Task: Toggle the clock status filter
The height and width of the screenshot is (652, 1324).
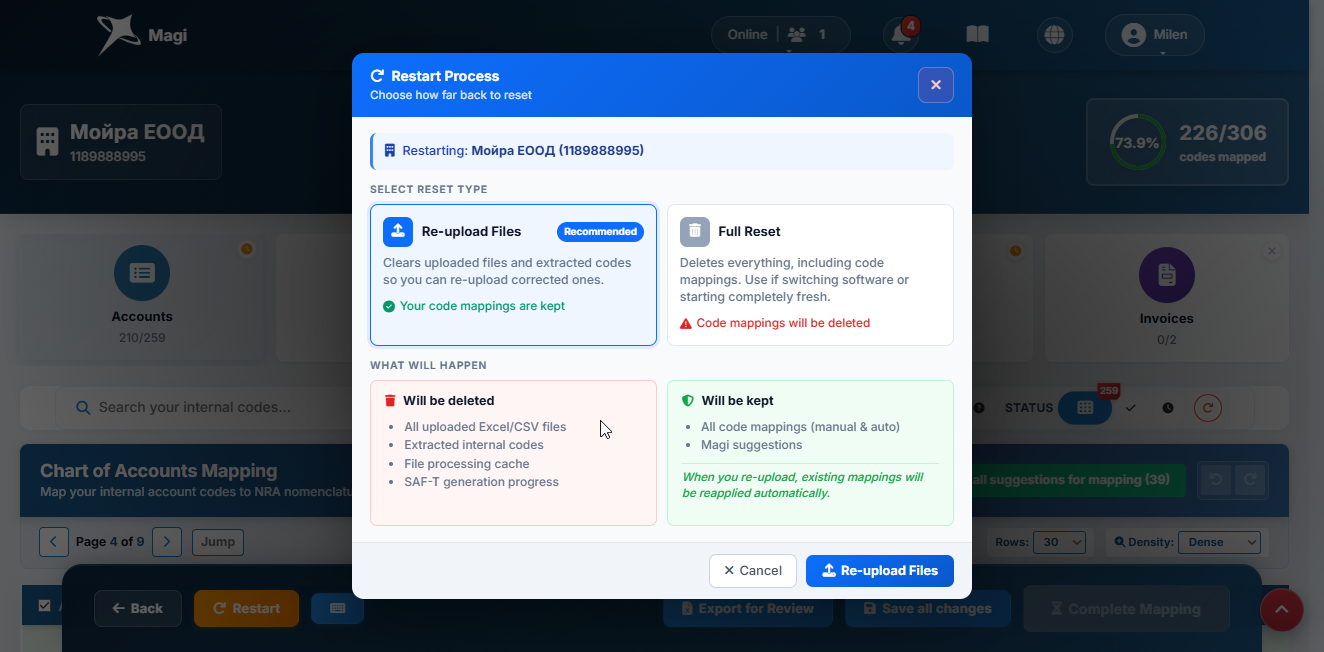Action: point(1168,408)
